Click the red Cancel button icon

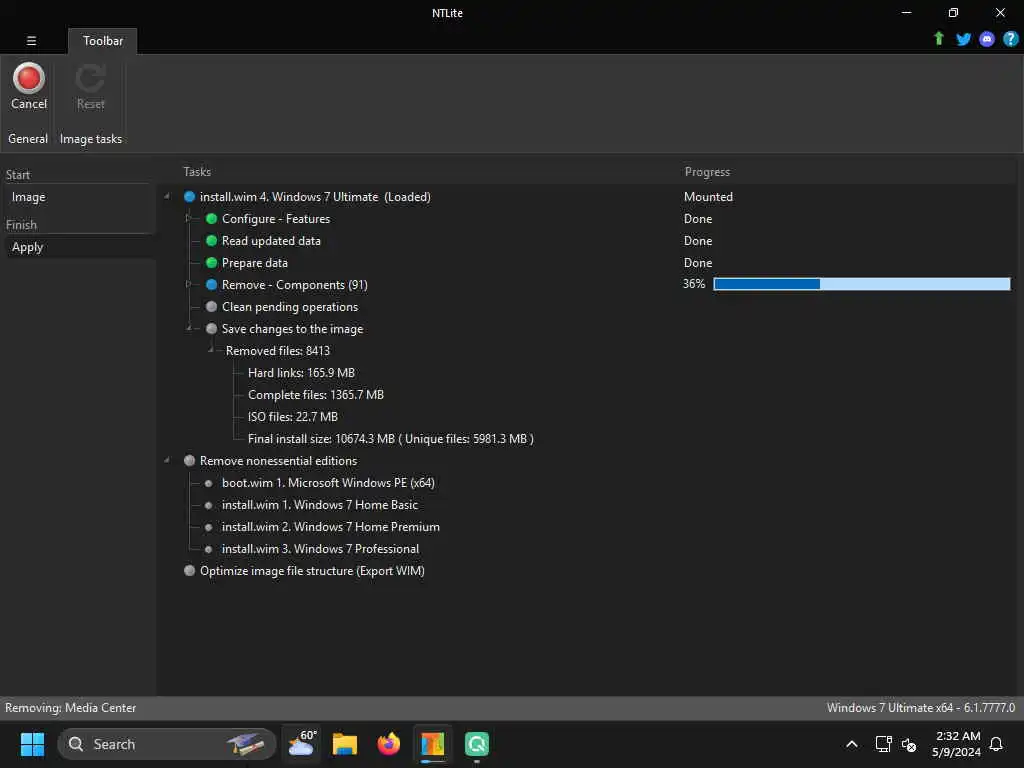[29, 78]
